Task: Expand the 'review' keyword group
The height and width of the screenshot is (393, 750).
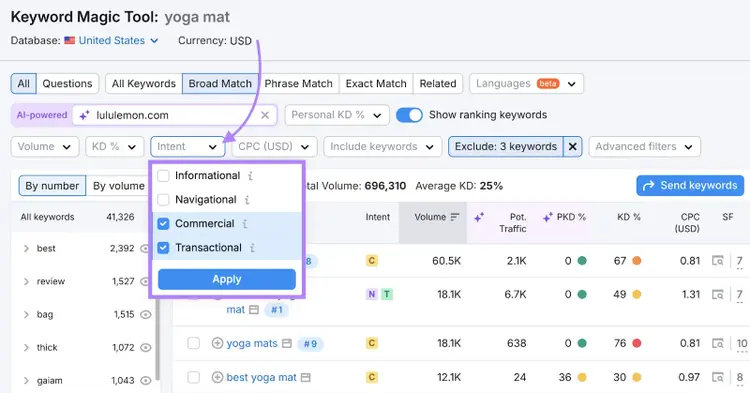Action: point(26,282)
